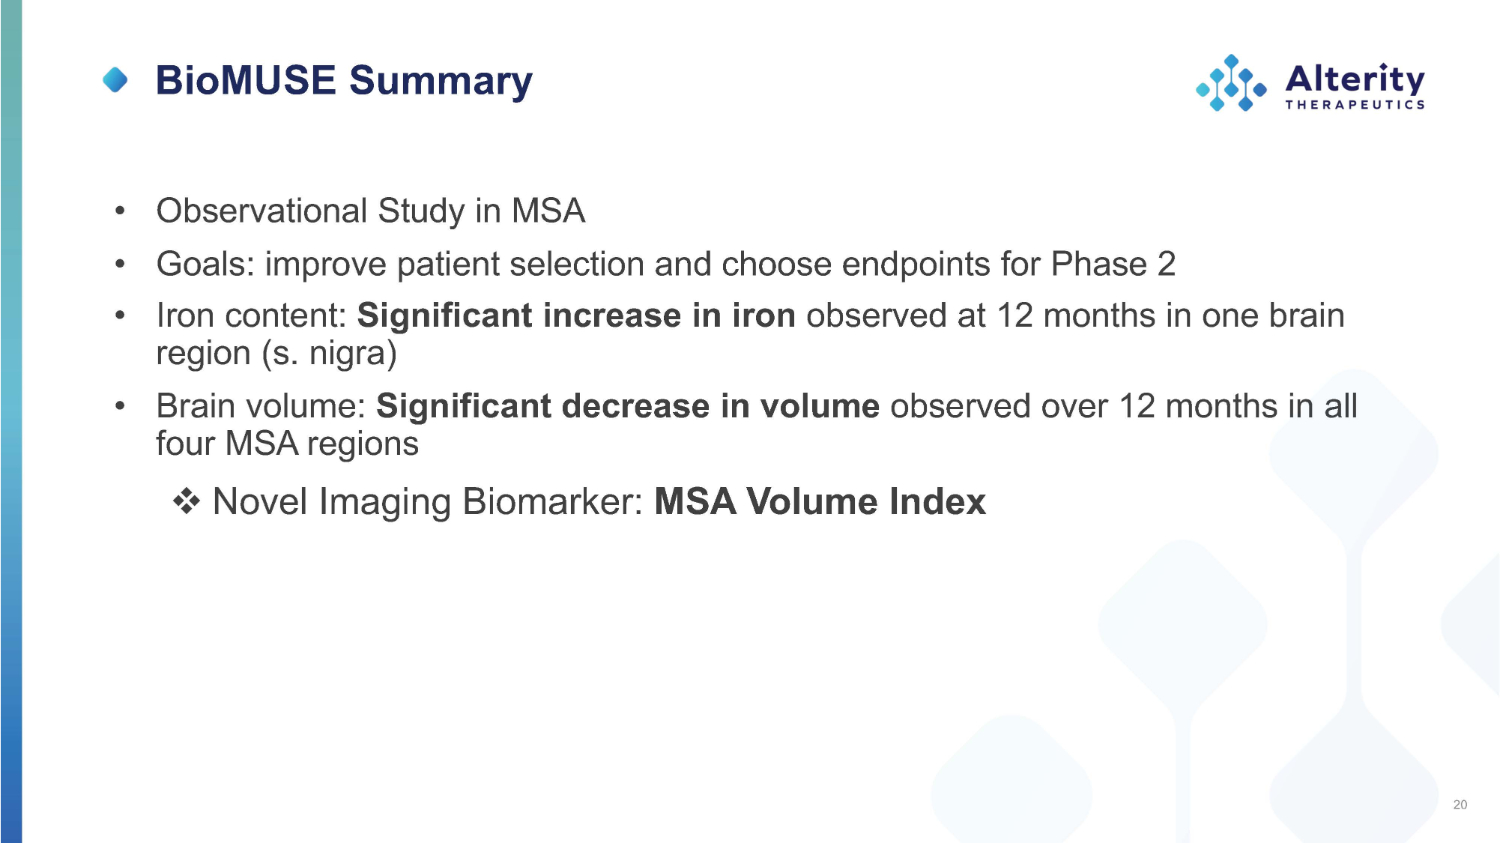This screenshot has width=1500, height=843.
Task: Click the bullet dot before Observational Study
Action: [120, 211]
